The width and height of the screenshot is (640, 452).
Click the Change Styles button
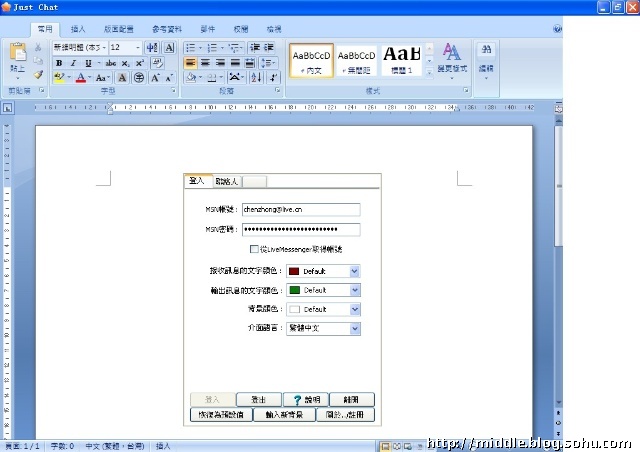452,60
